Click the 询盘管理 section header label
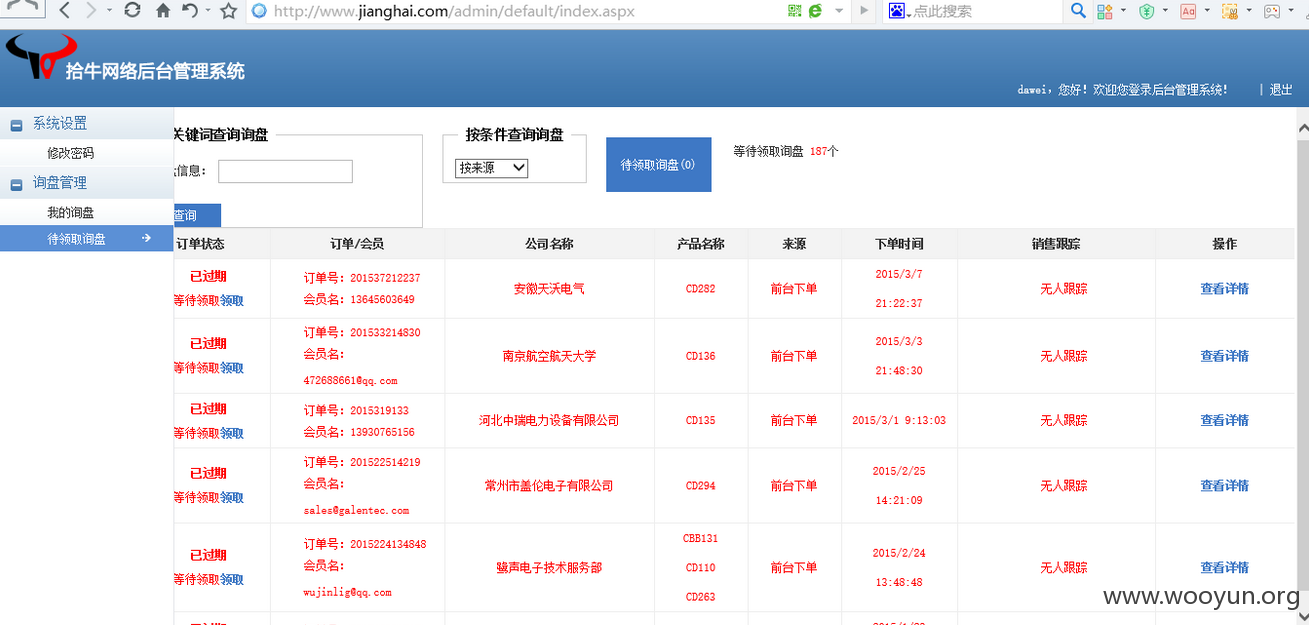Image resolution: width=1309 pixels, height=625 pixels. point(60,182)
